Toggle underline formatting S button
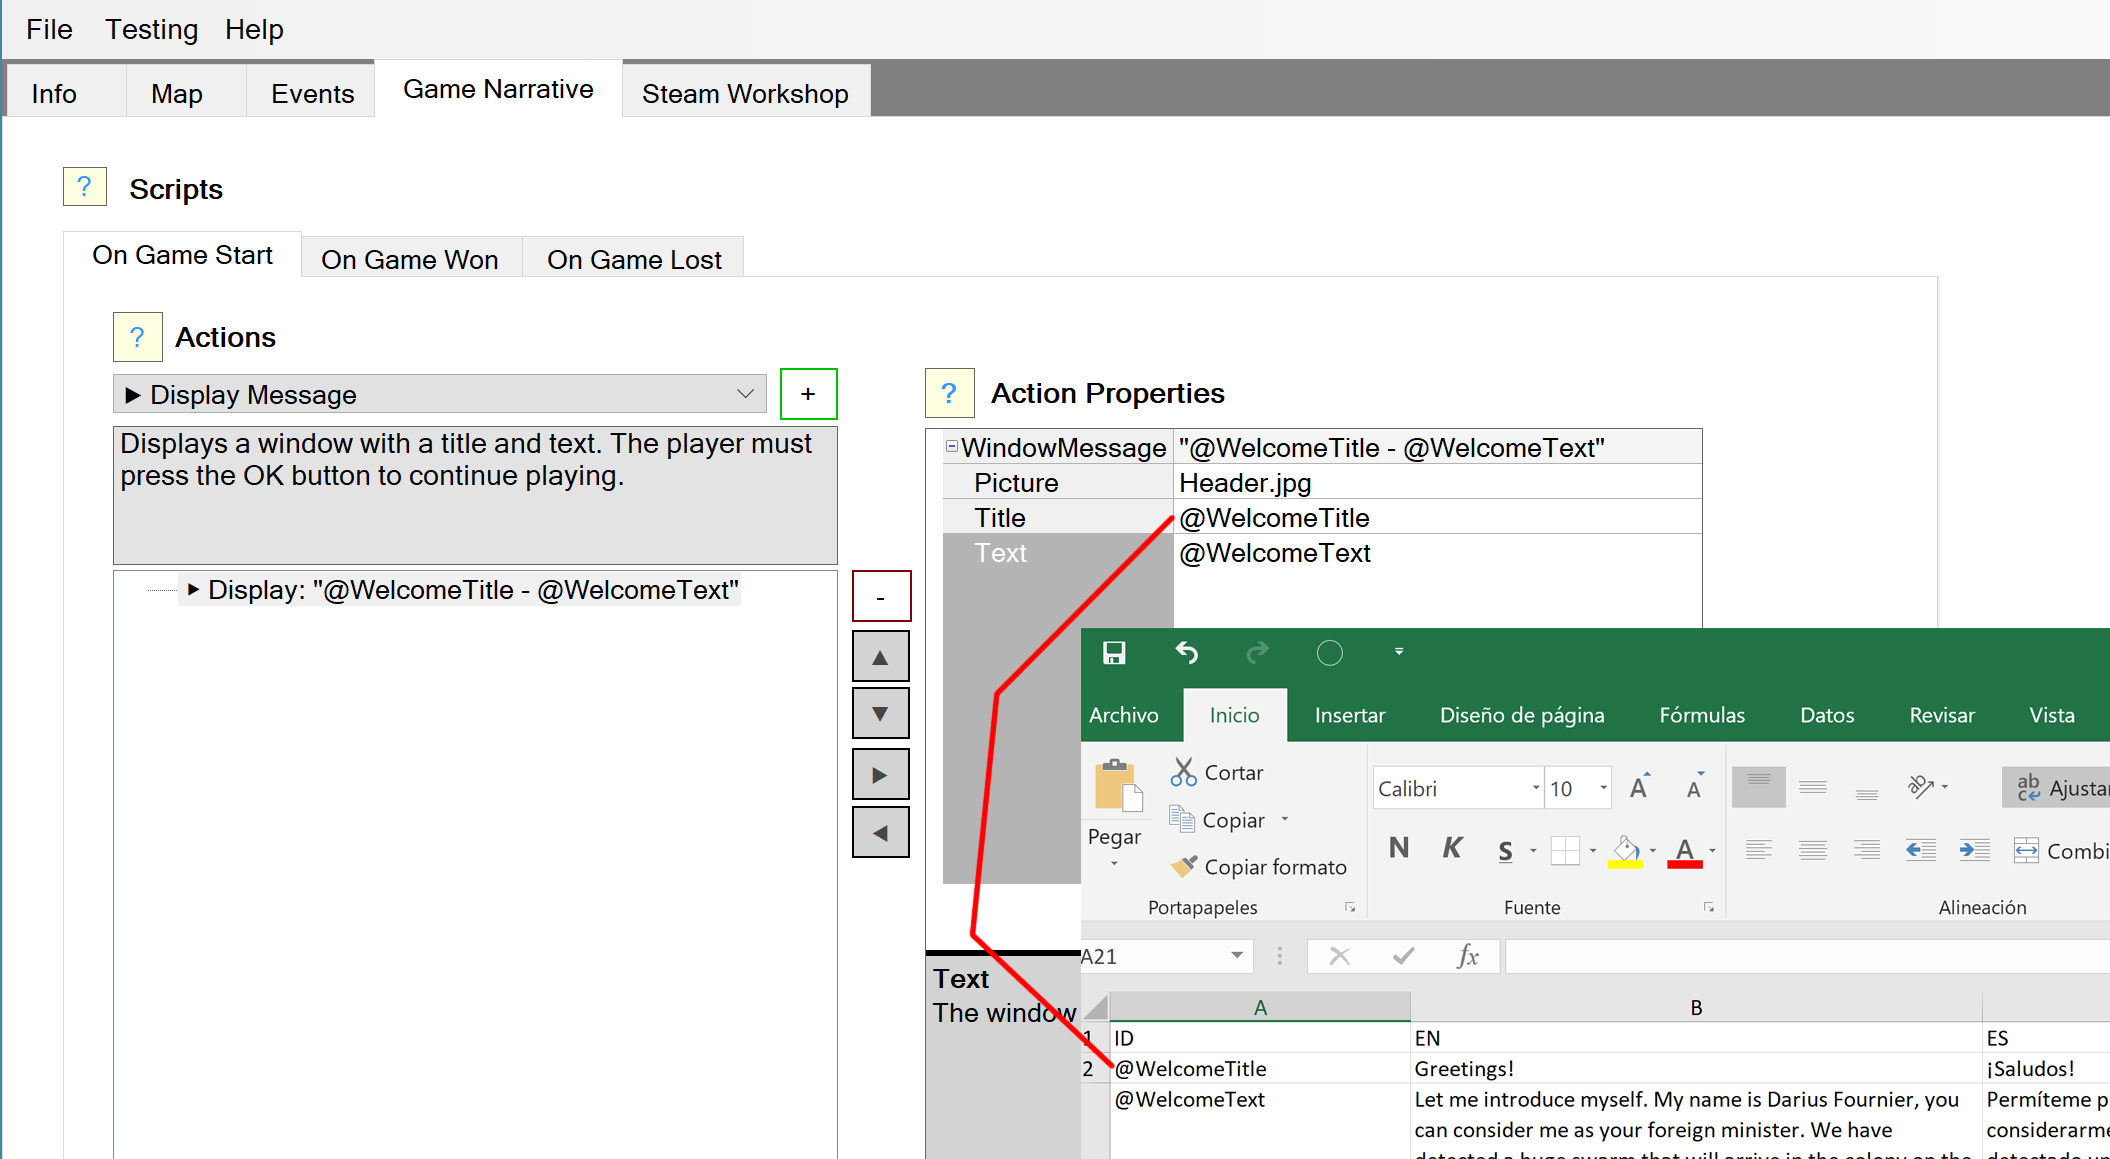 (x=1505, y=851)
